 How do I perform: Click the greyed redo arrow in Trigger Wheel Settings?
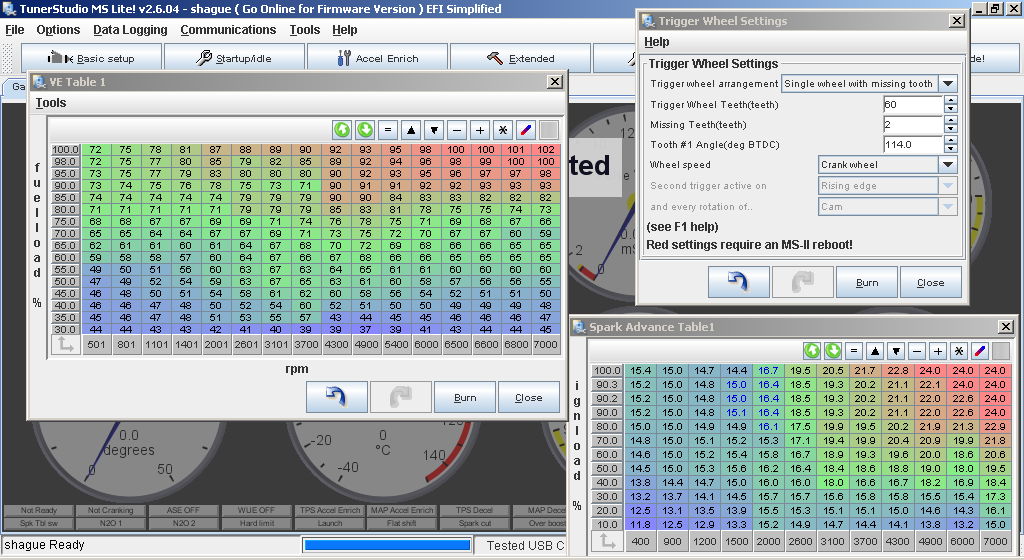(x=803, y=282)
